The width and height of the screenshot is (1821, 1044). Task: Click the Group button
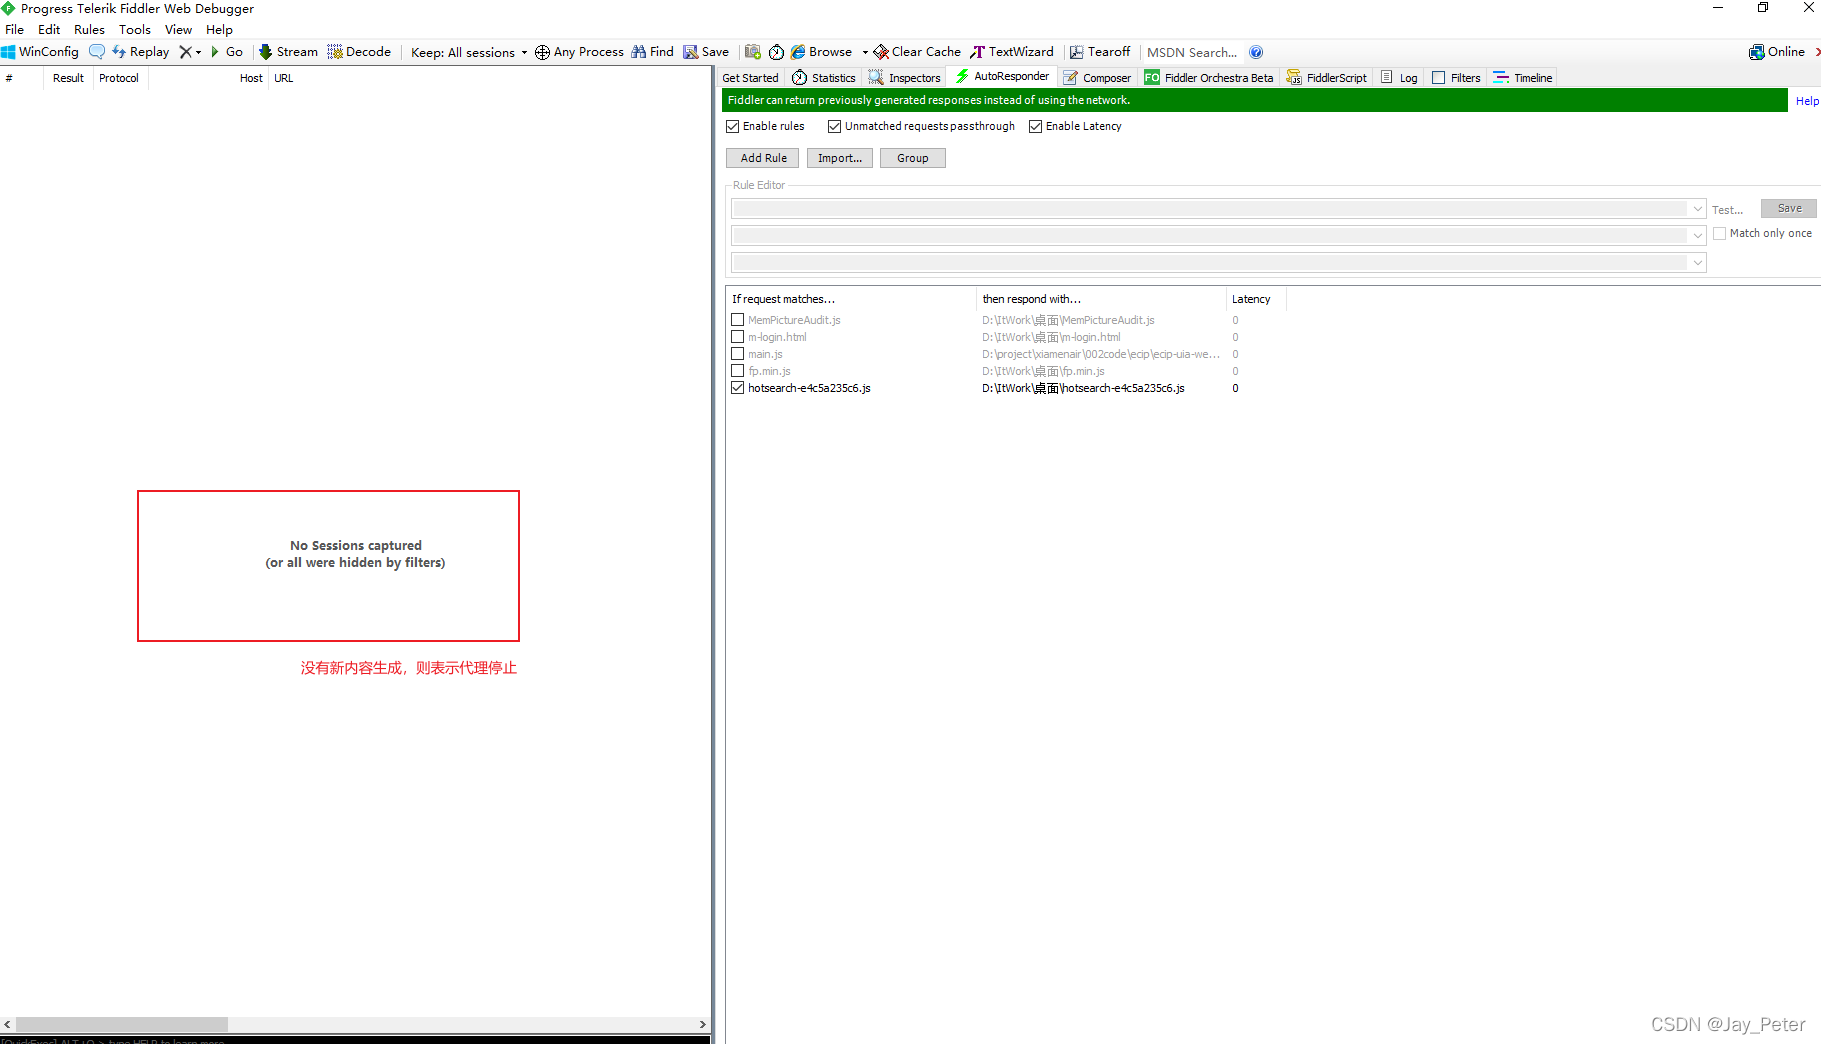[912, 158]
